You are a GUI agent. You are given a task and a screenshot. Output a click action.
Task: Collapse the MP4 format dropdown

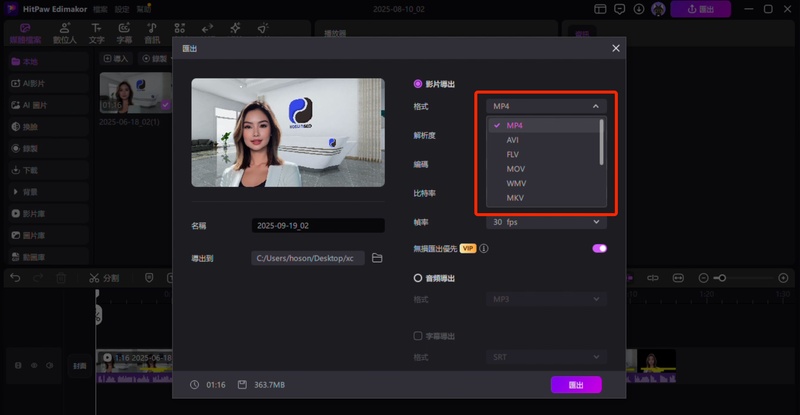546,105
